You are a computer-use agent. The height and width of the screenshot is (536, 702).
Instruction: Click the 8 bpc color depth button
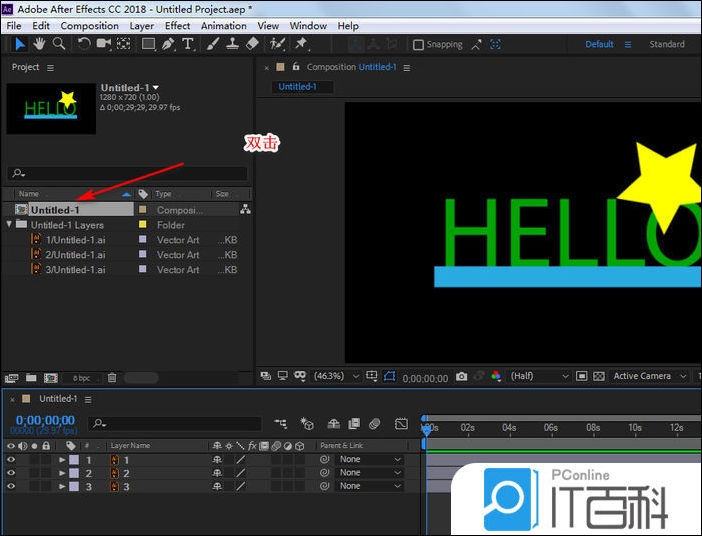pos(81,378)
